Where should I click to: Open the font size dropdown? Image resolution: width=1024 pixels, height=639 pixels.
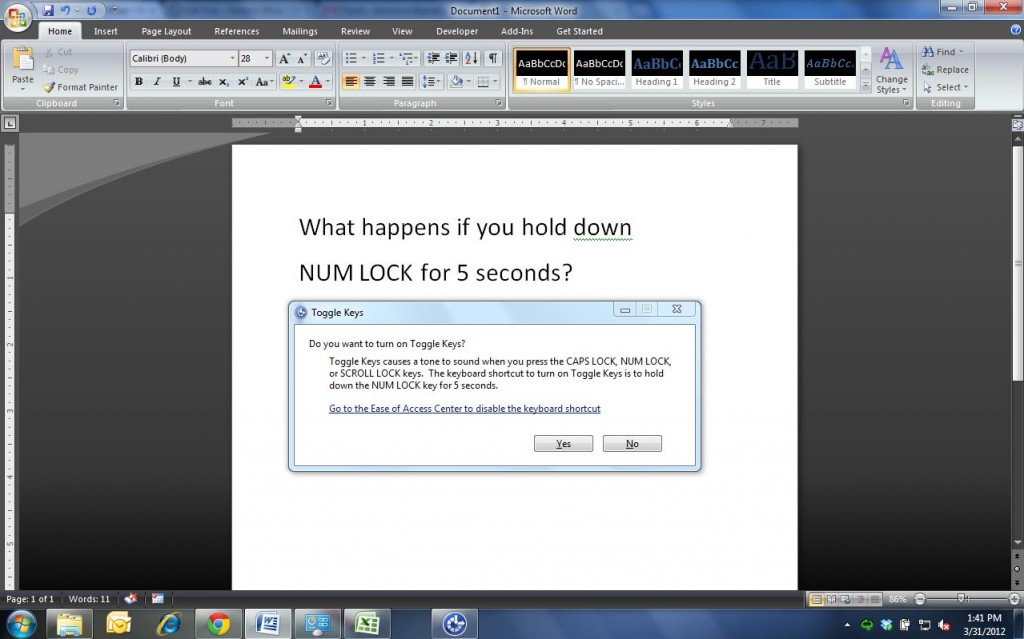[x=266, y=58]
